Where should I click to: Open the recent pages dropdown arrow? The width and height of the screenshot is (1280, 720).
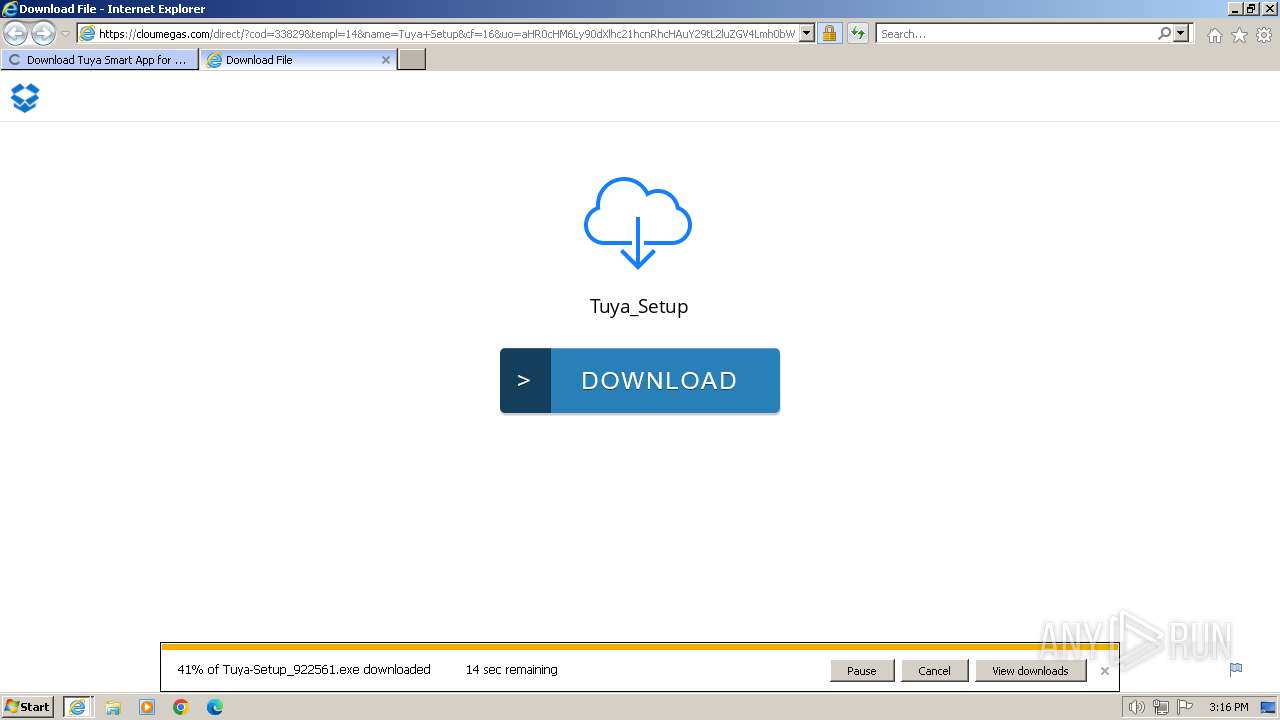click(65, 34)
